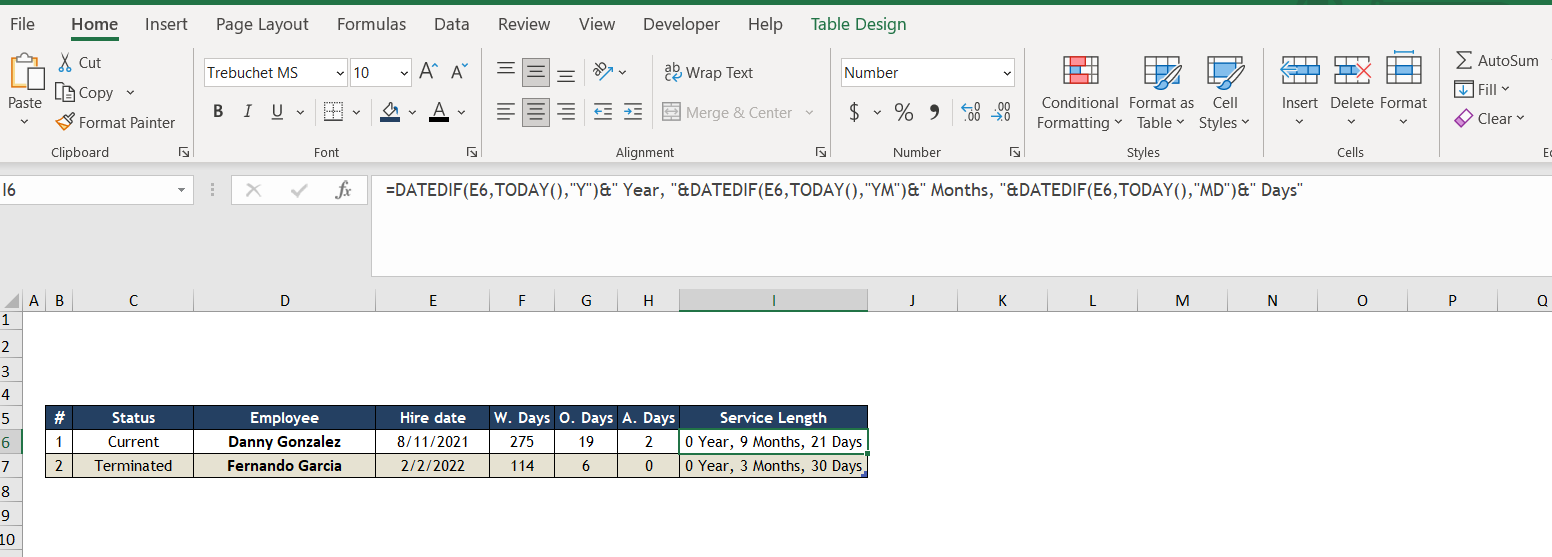Click Increase Decimal icon
Image resolution: width=1552 pixels, height=557 pixels.
970,112
